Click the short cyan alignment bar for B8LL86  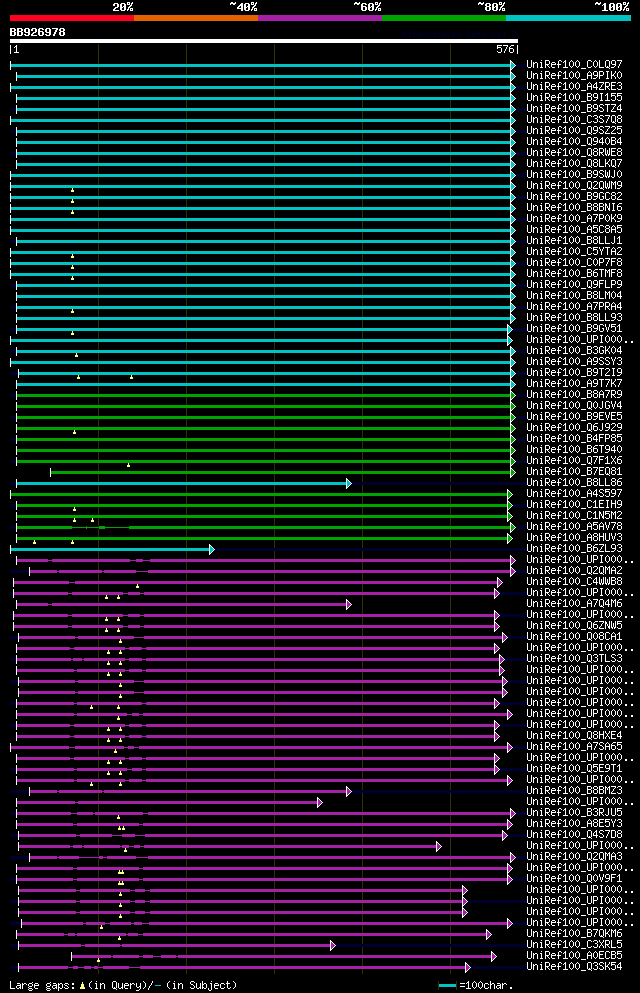pyautogui.click(x=184, y=483)
